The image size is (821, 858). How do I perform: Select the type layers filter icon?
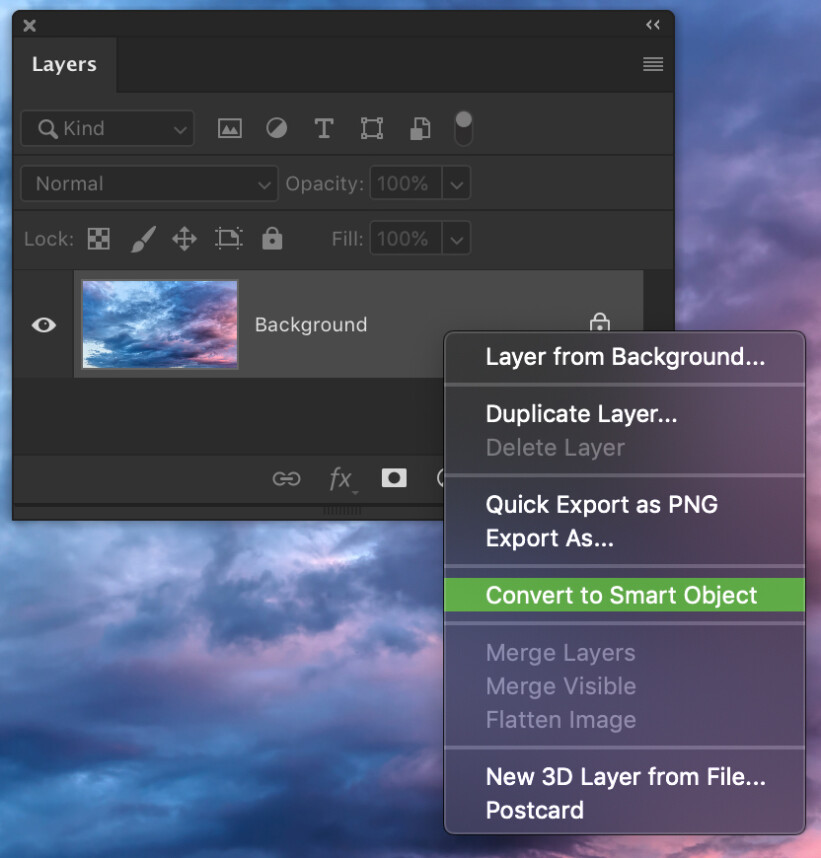pos(323,128)
